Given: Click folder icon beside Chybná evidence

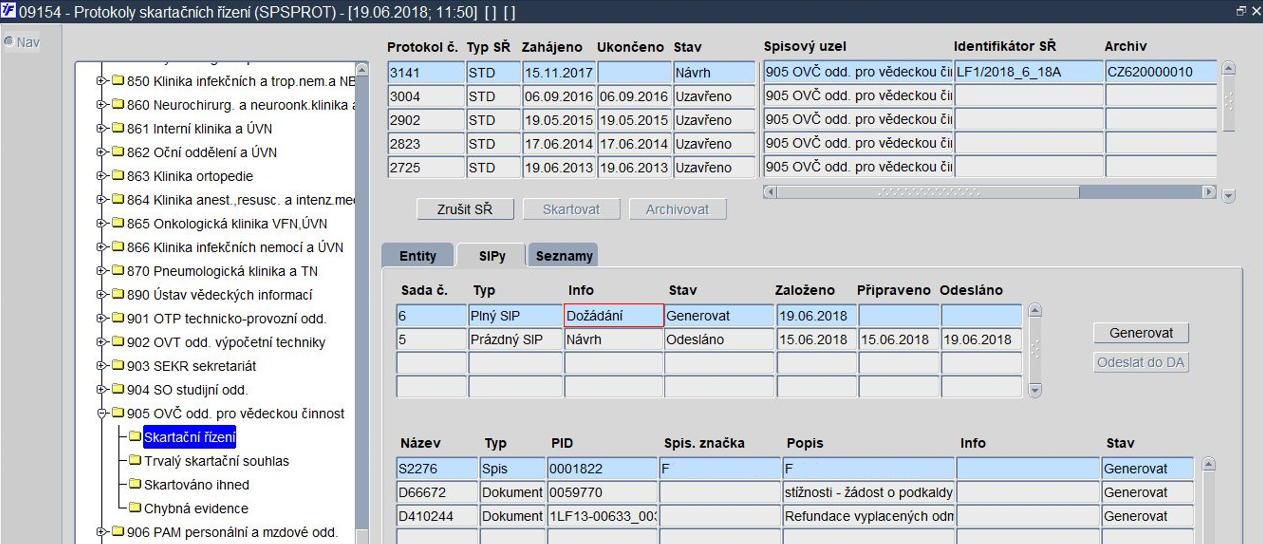Looking at the screenshot, I should tap(135, 508).
